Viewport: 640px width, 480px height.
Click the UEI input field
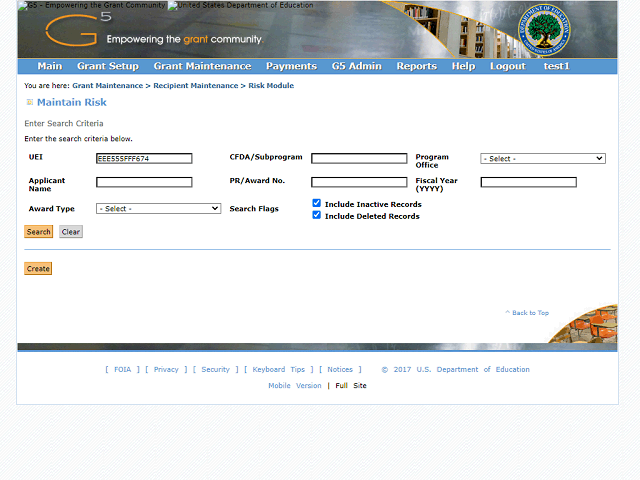pos(144,158)
